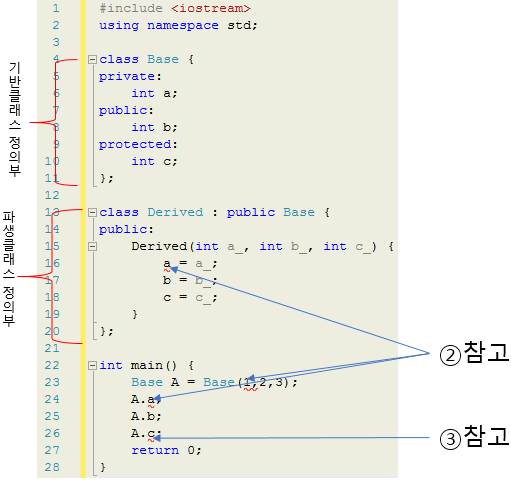The width and height of the screenshot is (511, 480).
Task: Click 'Base A' declaration on line 23
Action: 155,382
